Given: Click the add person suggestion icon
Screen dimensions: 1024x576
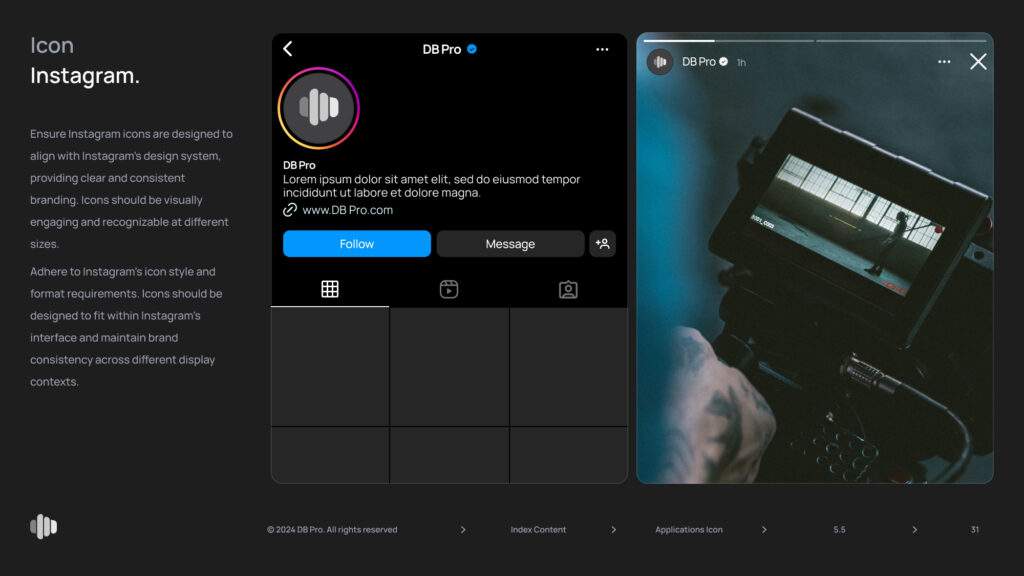Looking at the screenshot, I should 602,244.
